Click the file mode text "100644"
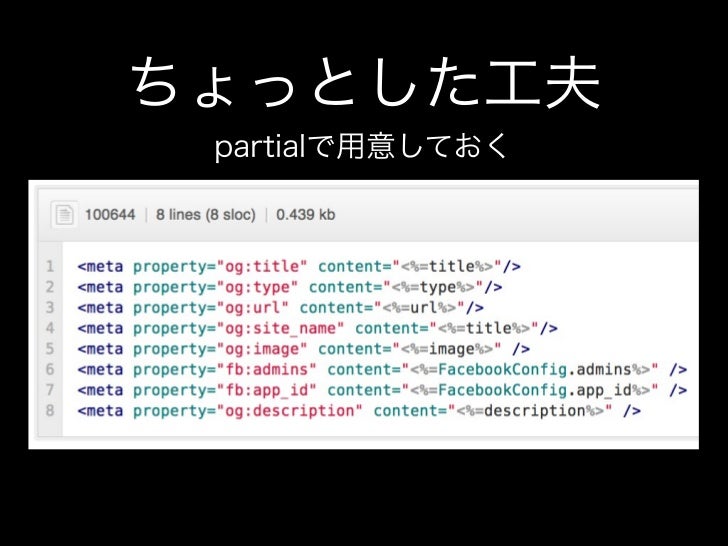728x546 pixels. point(110,214)
